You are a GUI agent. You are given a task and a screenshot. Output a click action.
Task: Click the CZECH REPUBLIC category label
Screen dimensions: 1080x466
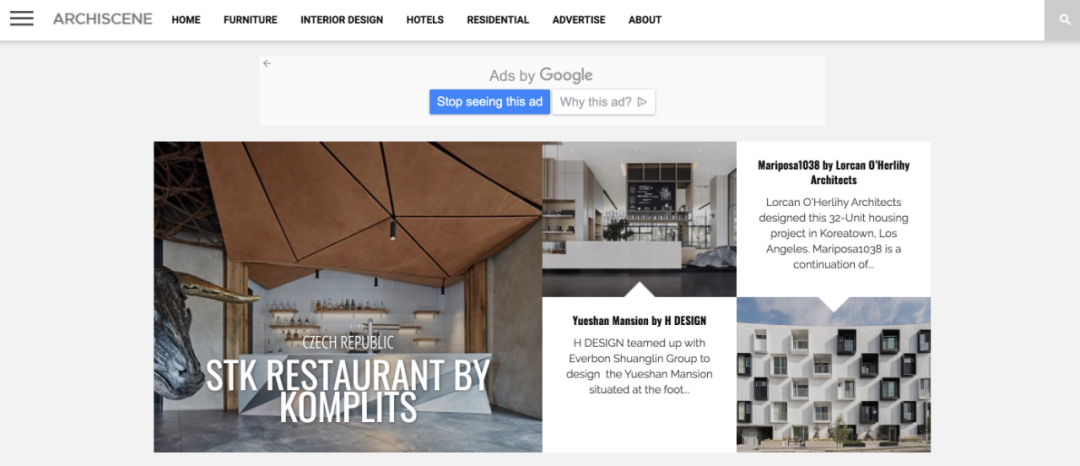(x=349, y=342)
